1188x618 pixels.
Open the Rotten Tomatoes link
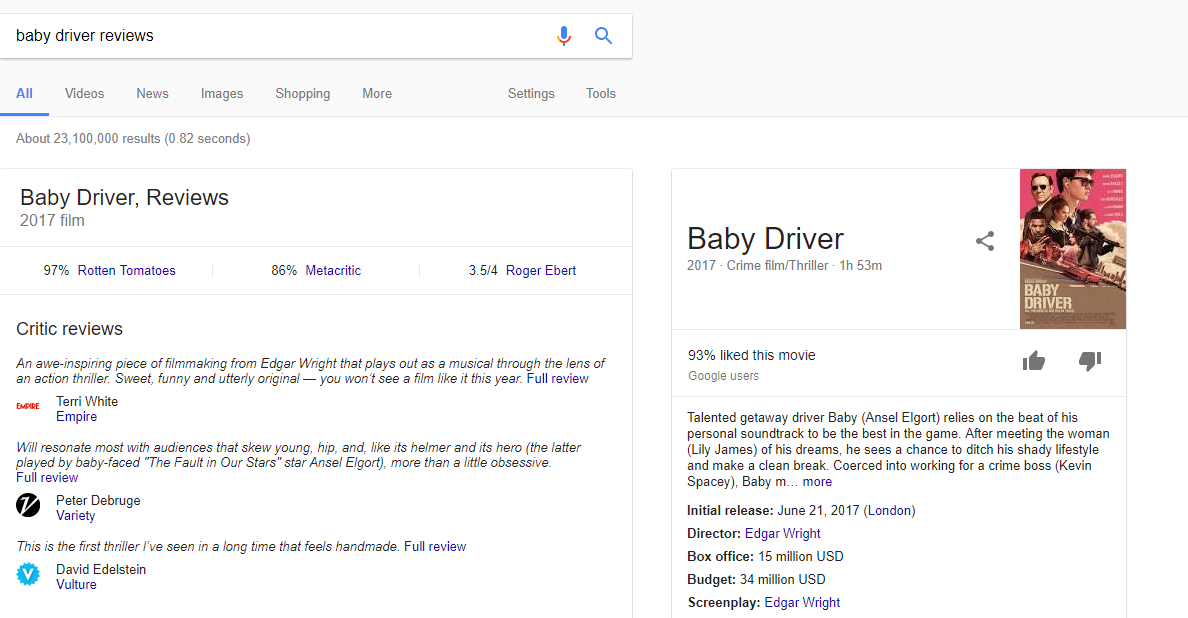point(127,270)
